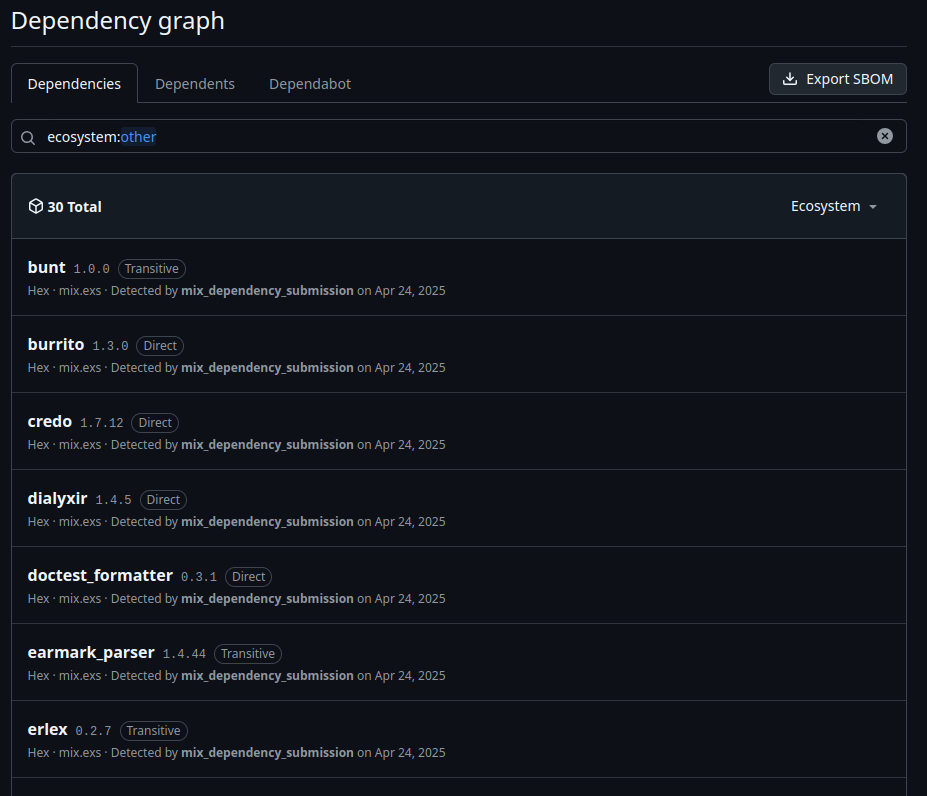Click mix_dependency_submission in the earmark_parser row
This screenshot has height=796, width=927.
(267, 675)
